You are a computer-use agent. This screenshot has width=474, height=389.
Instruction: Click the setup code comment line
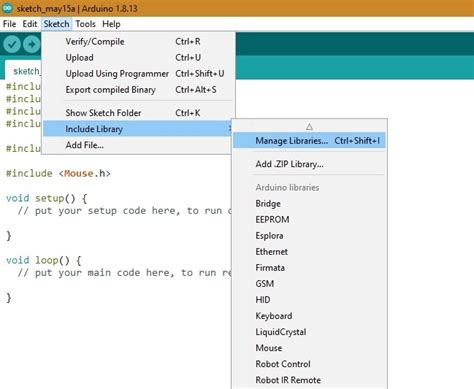(124, 211)
